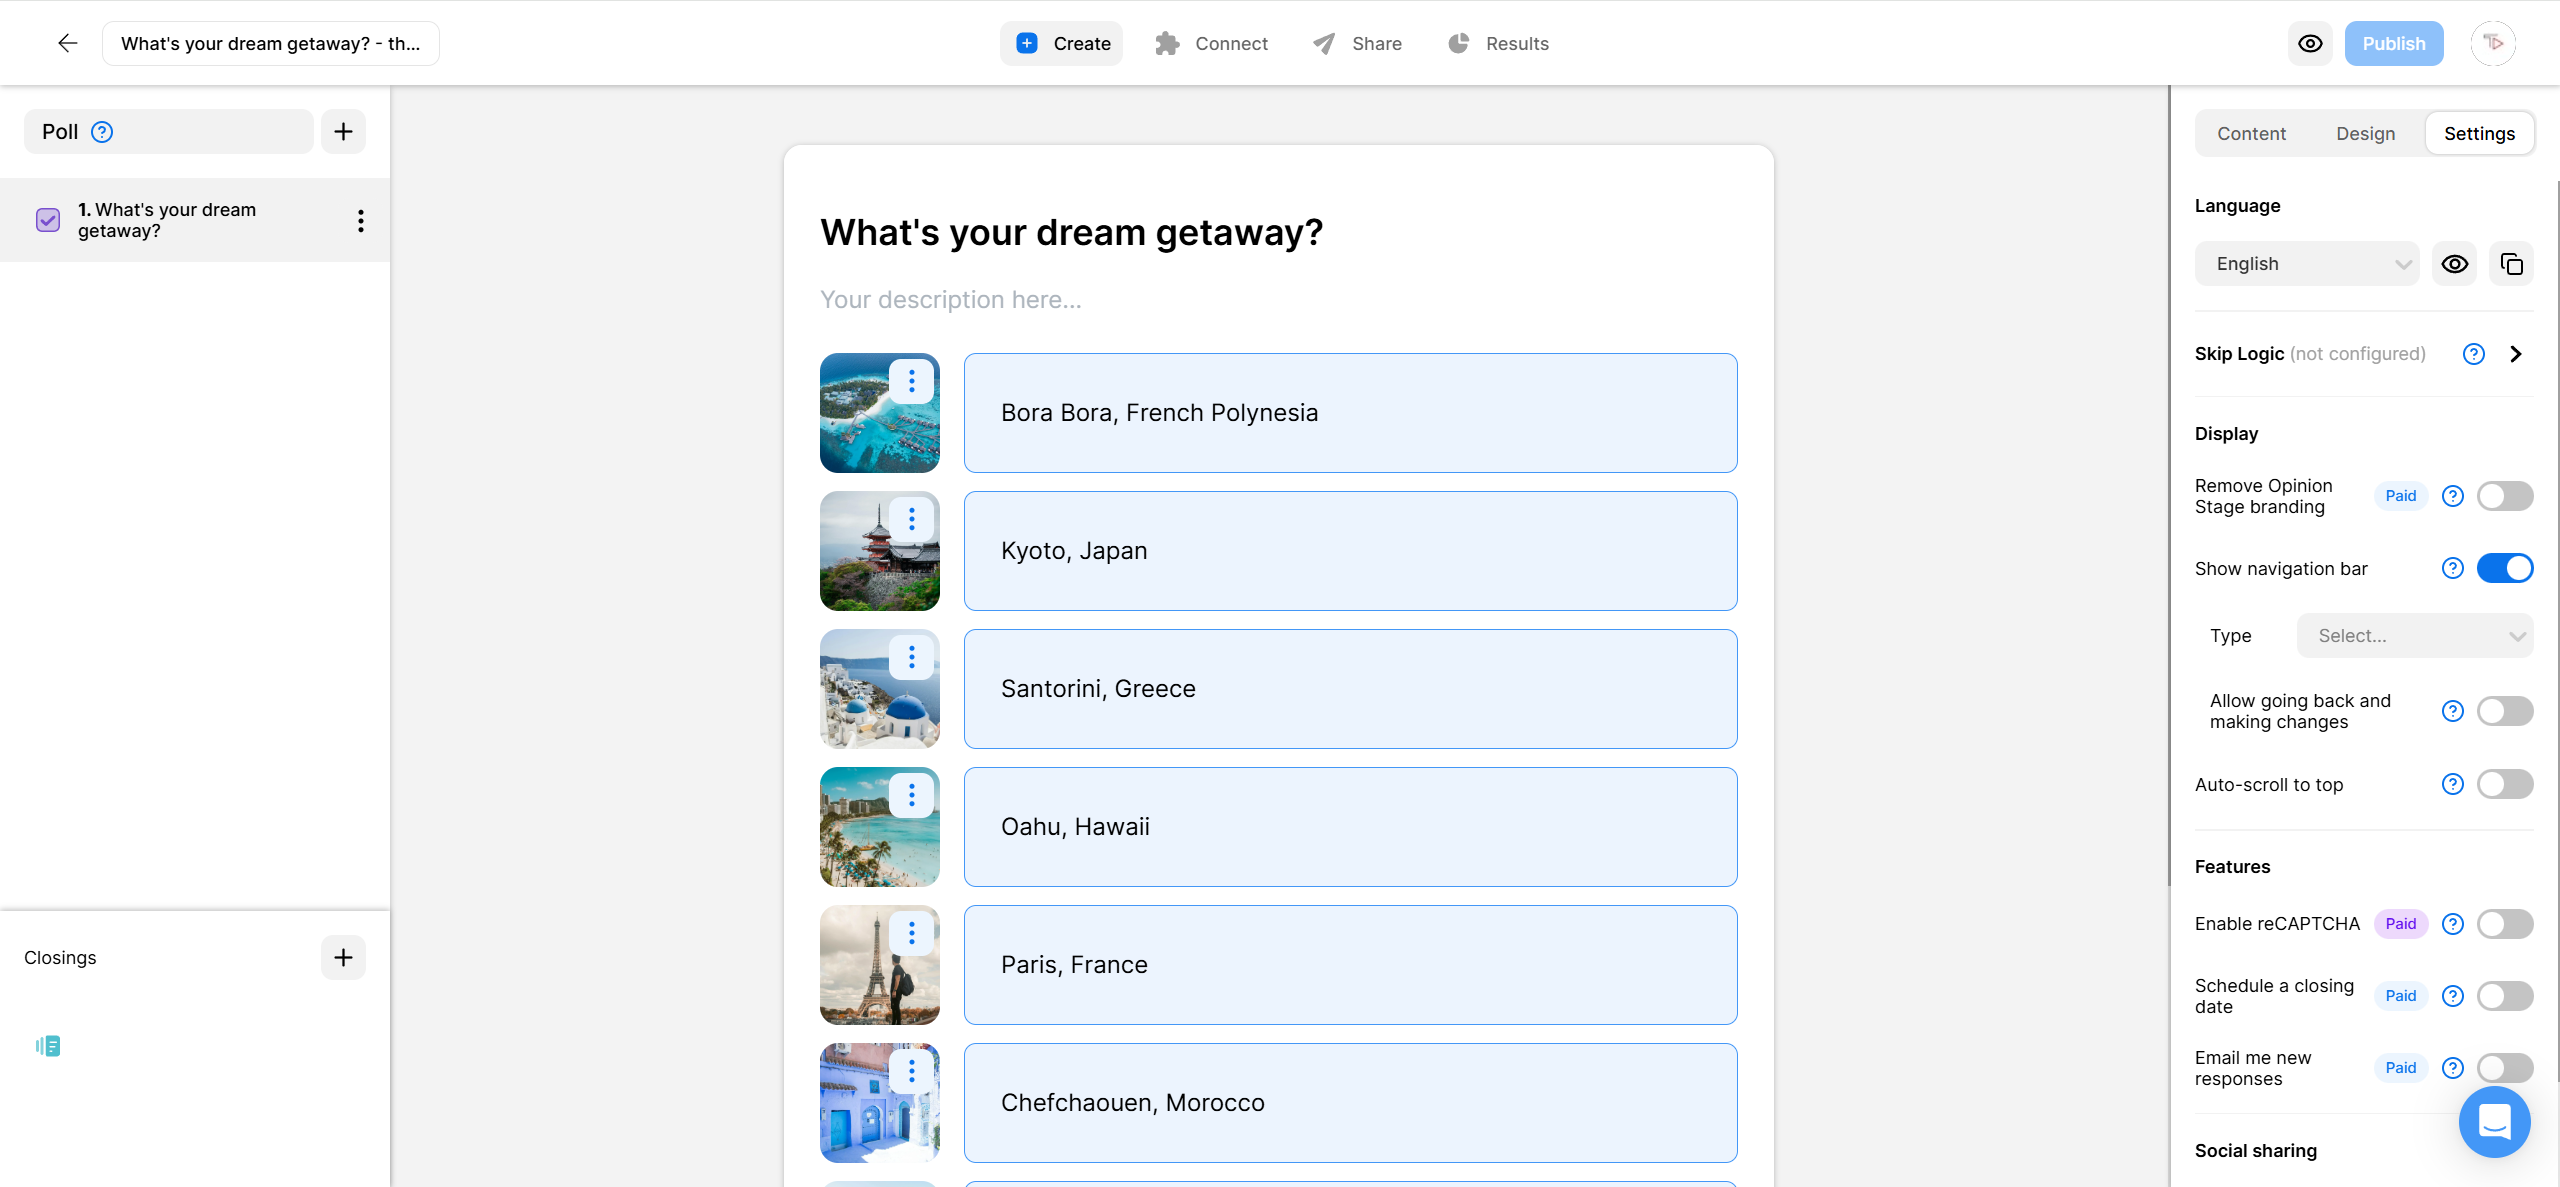Viewport: 2560px width, 1187px height.
Task: View the poll Results
Action: coord(1498,43)
